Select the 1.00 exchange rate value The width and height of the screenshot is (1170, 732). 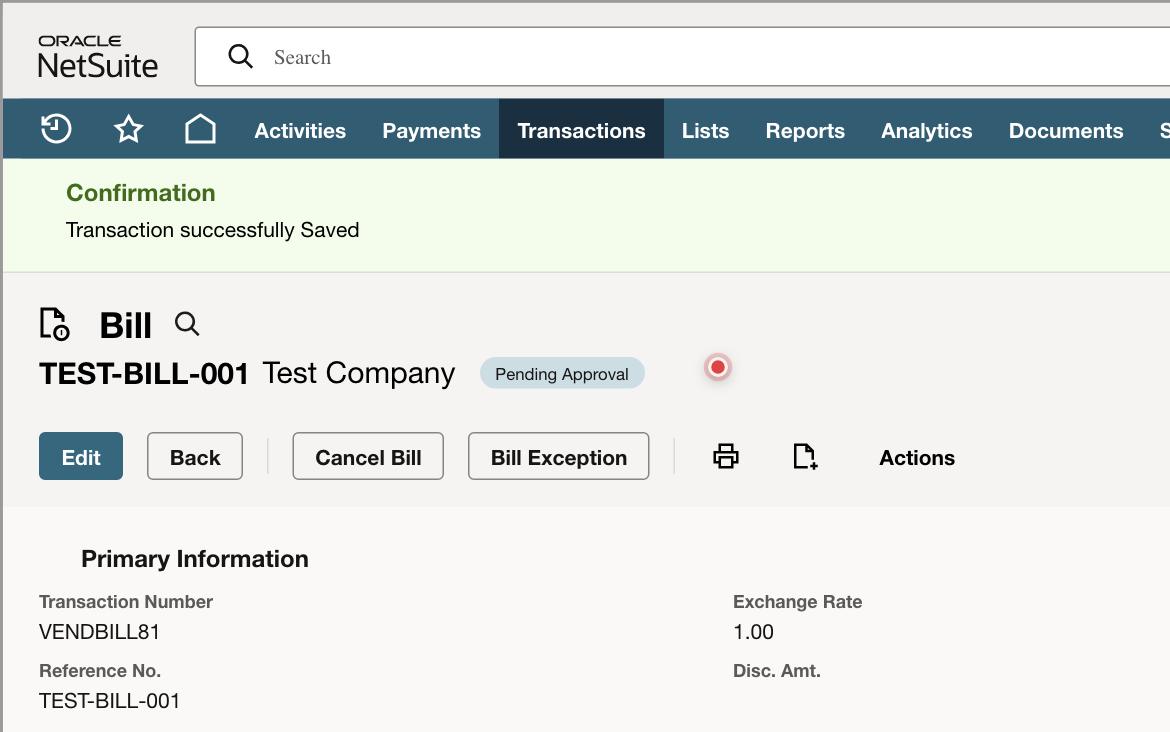point(753,632)
